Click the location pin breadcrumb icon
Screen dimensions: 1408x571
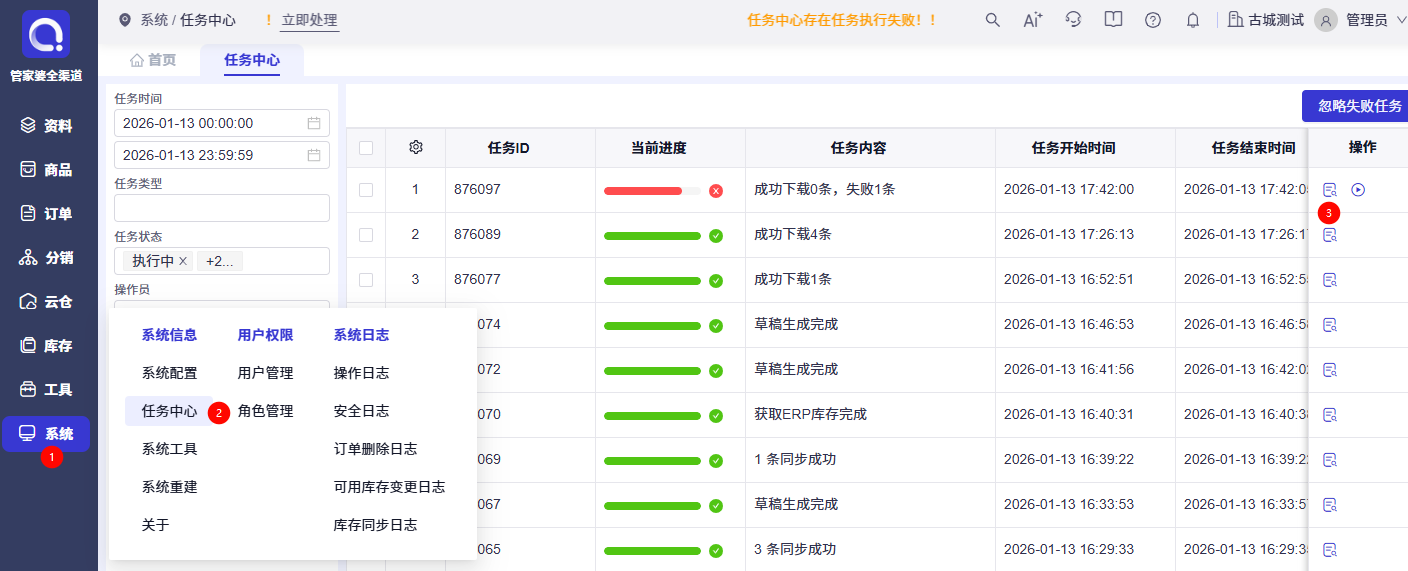point(124,20)
